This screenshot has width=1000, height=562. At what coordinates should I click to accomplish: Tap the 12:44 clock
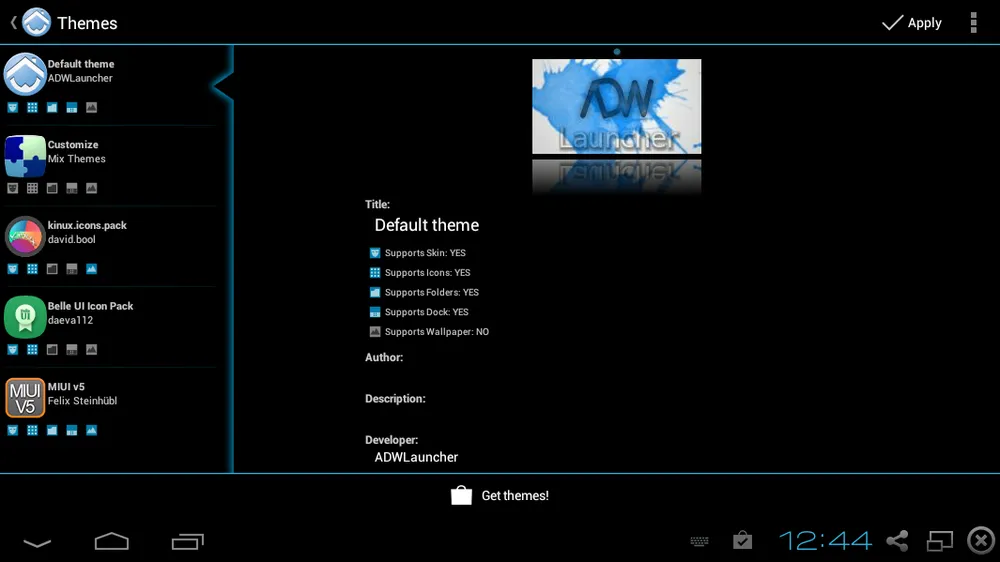pos(825,541)
